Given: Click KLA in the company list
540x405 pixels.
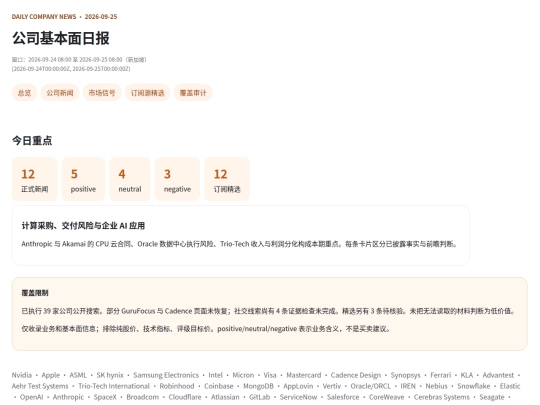Looking at the screenshot, I should 467,375.
